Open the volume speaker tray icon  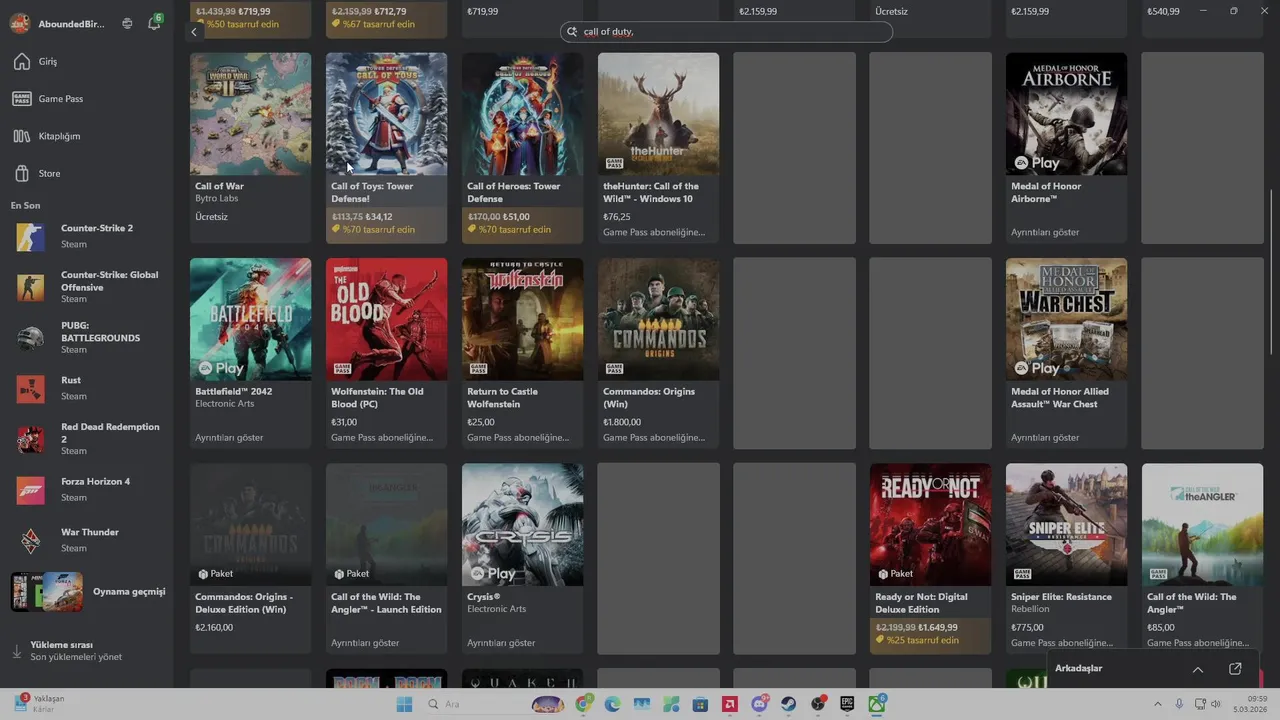pyautogui.click(x=1216, y=704)
